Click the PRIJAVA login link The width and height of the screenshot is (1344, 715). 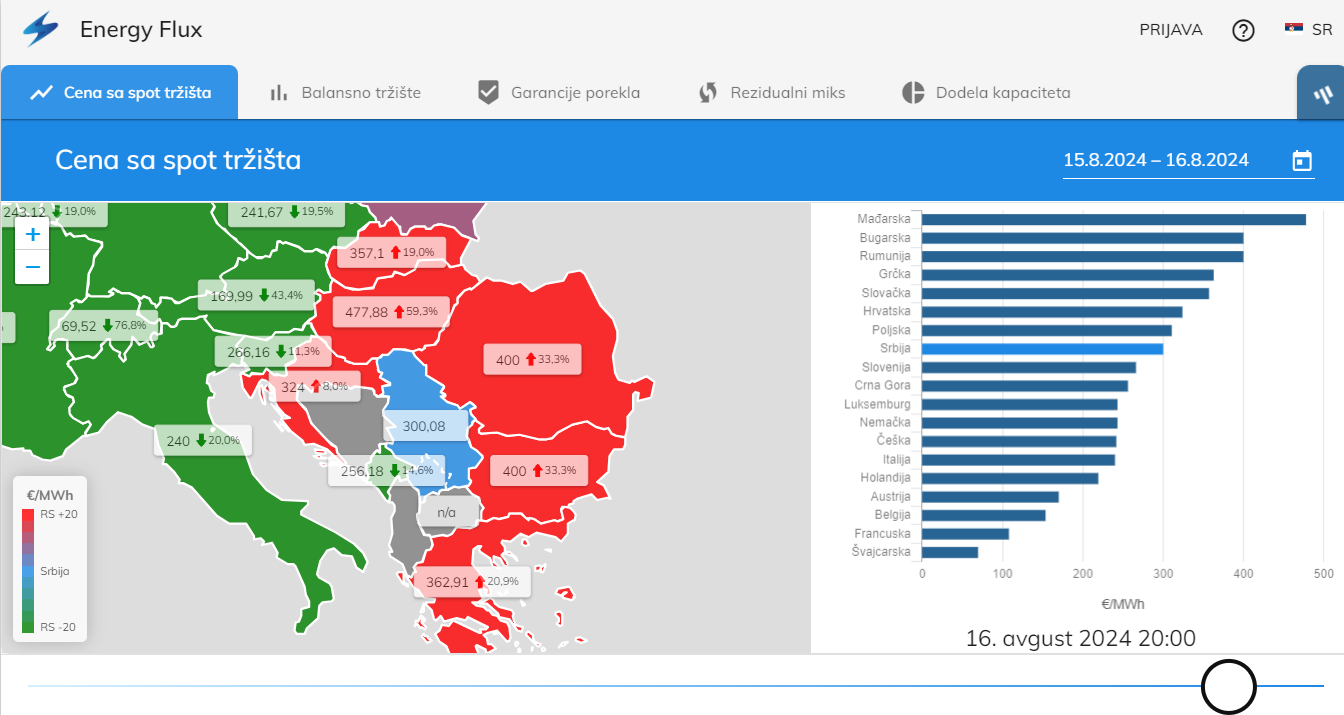pos(1170,30)
